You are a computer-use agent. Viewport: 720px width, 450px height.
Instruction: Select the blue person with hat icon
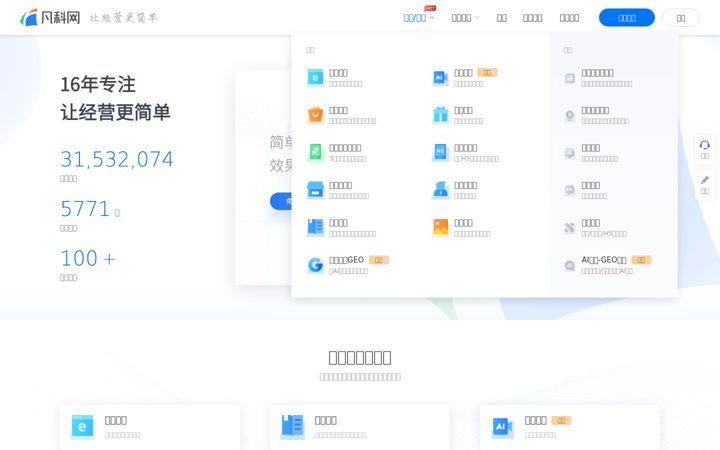pyautogui.click(x=440, y=190)
